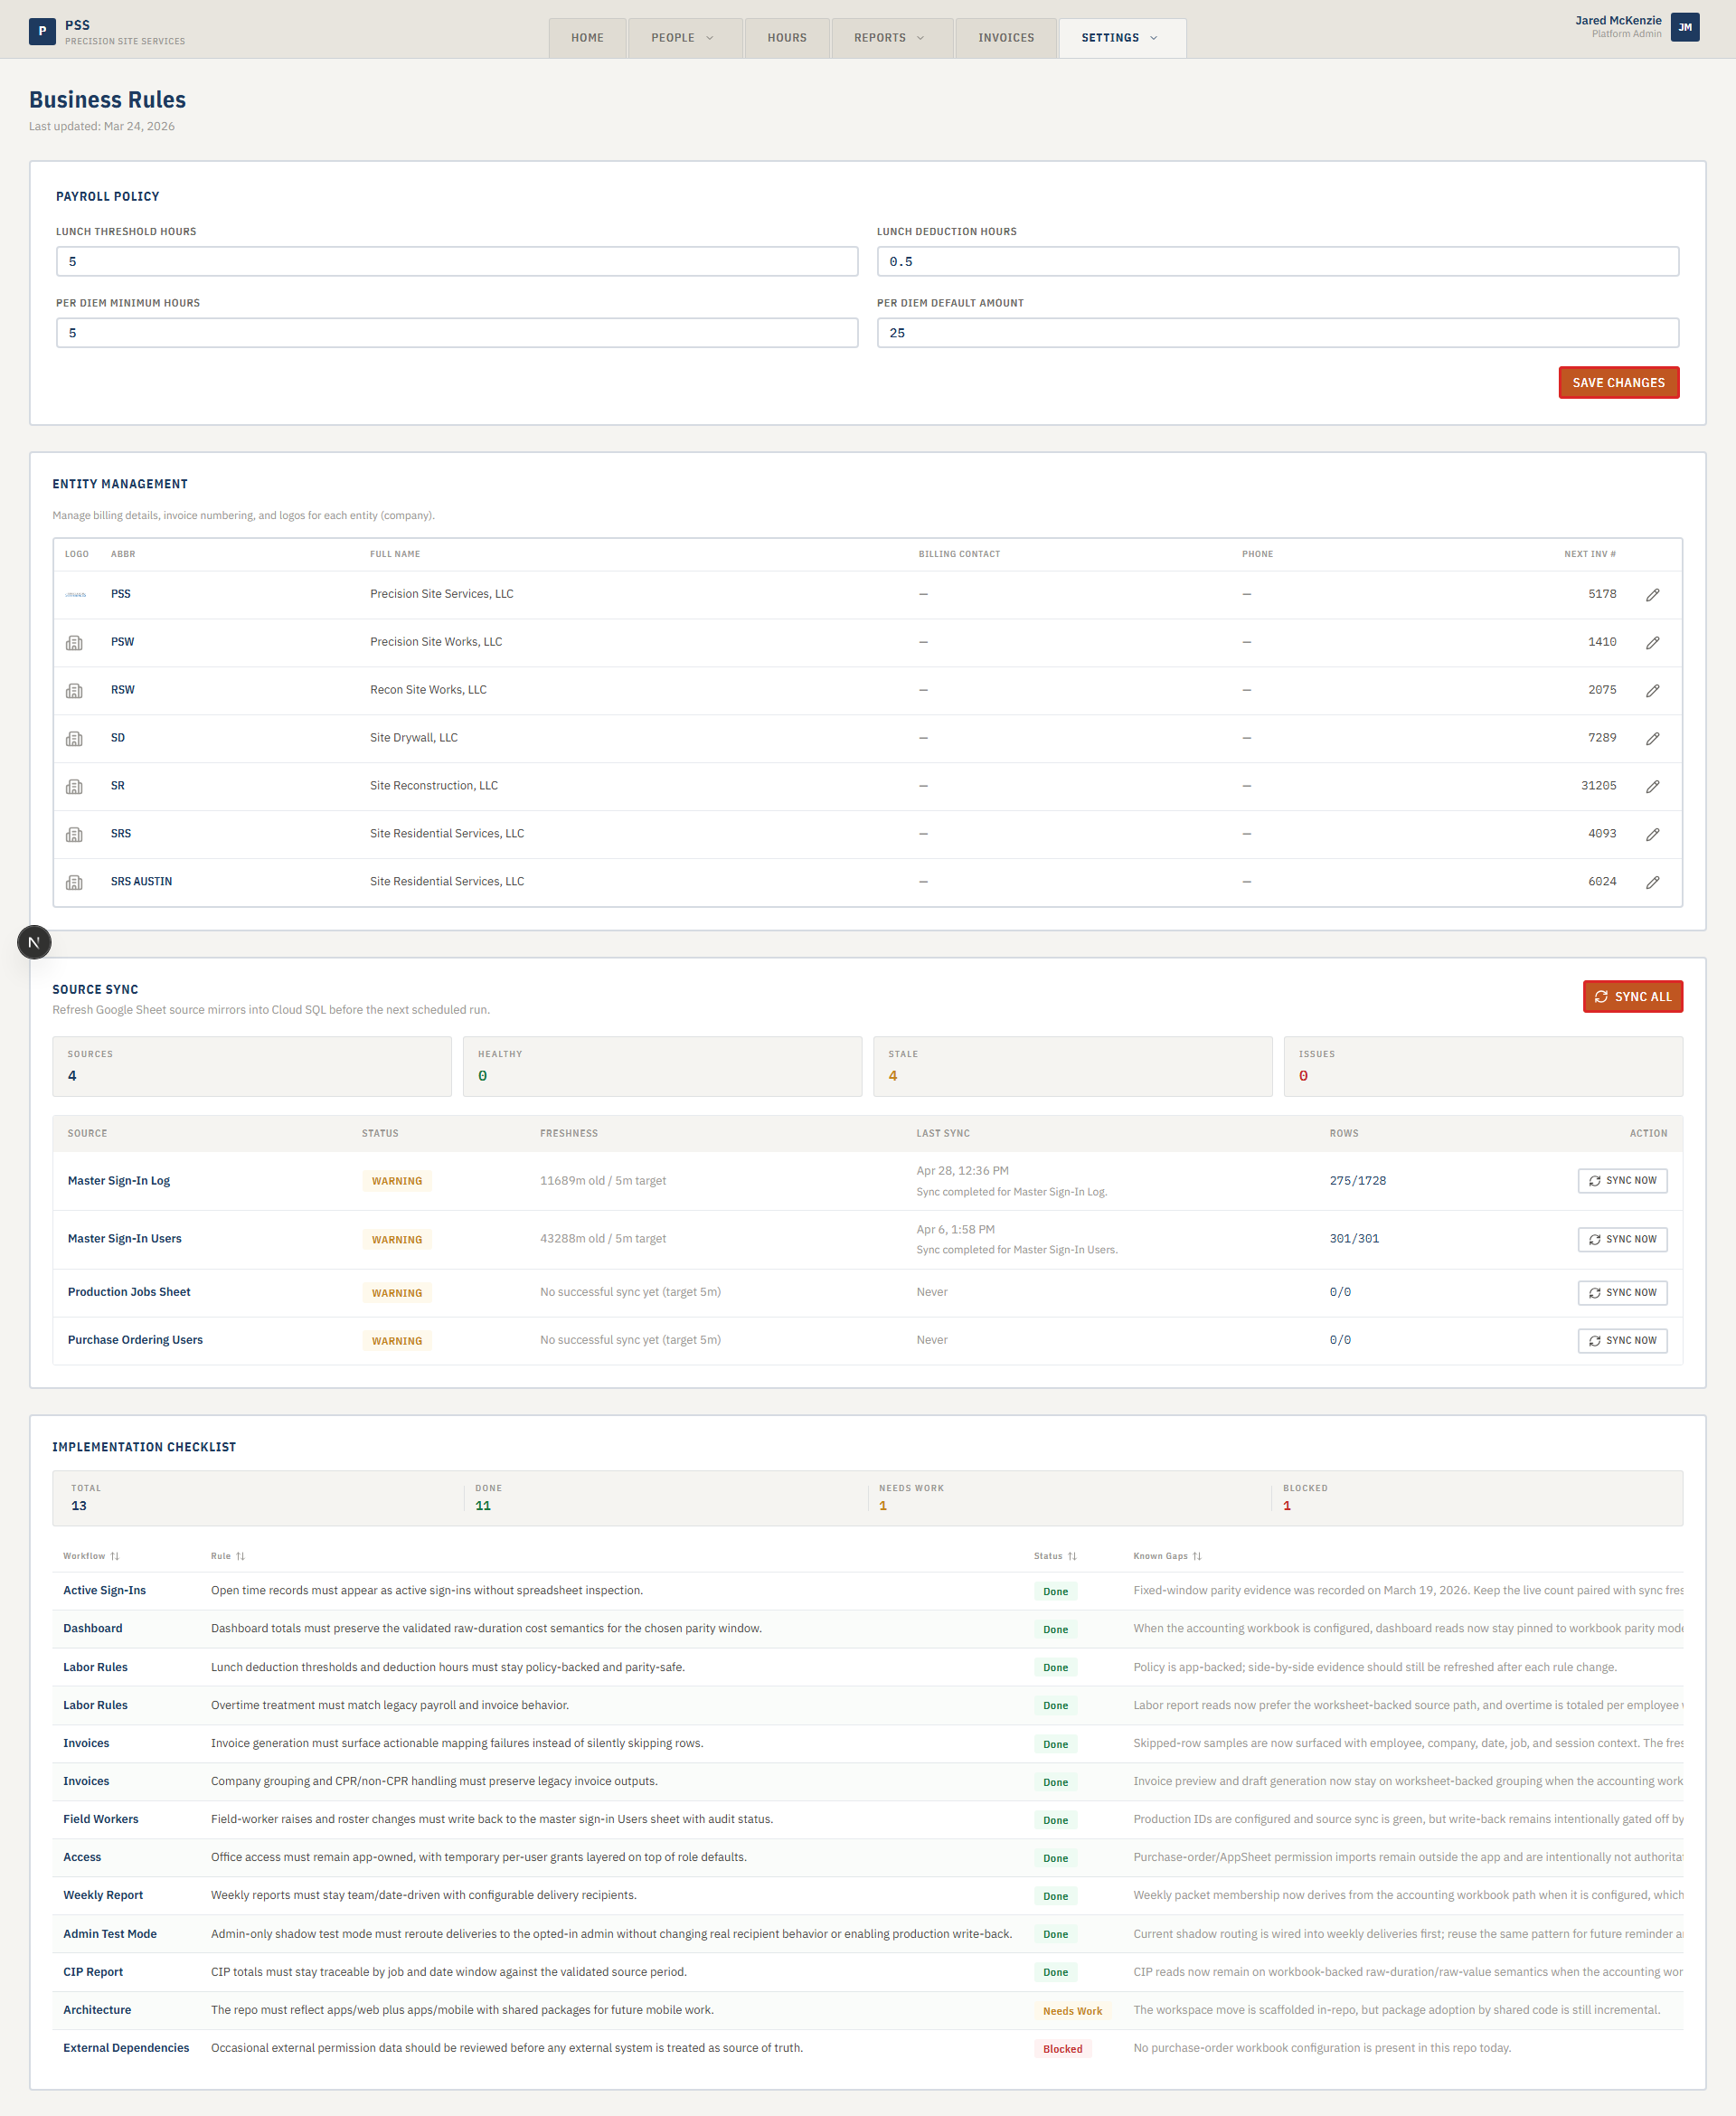This screenshot has width=1736, height=2116.
Task: Edit the RSW entity pencil icon
Action: coord(1652,691)
